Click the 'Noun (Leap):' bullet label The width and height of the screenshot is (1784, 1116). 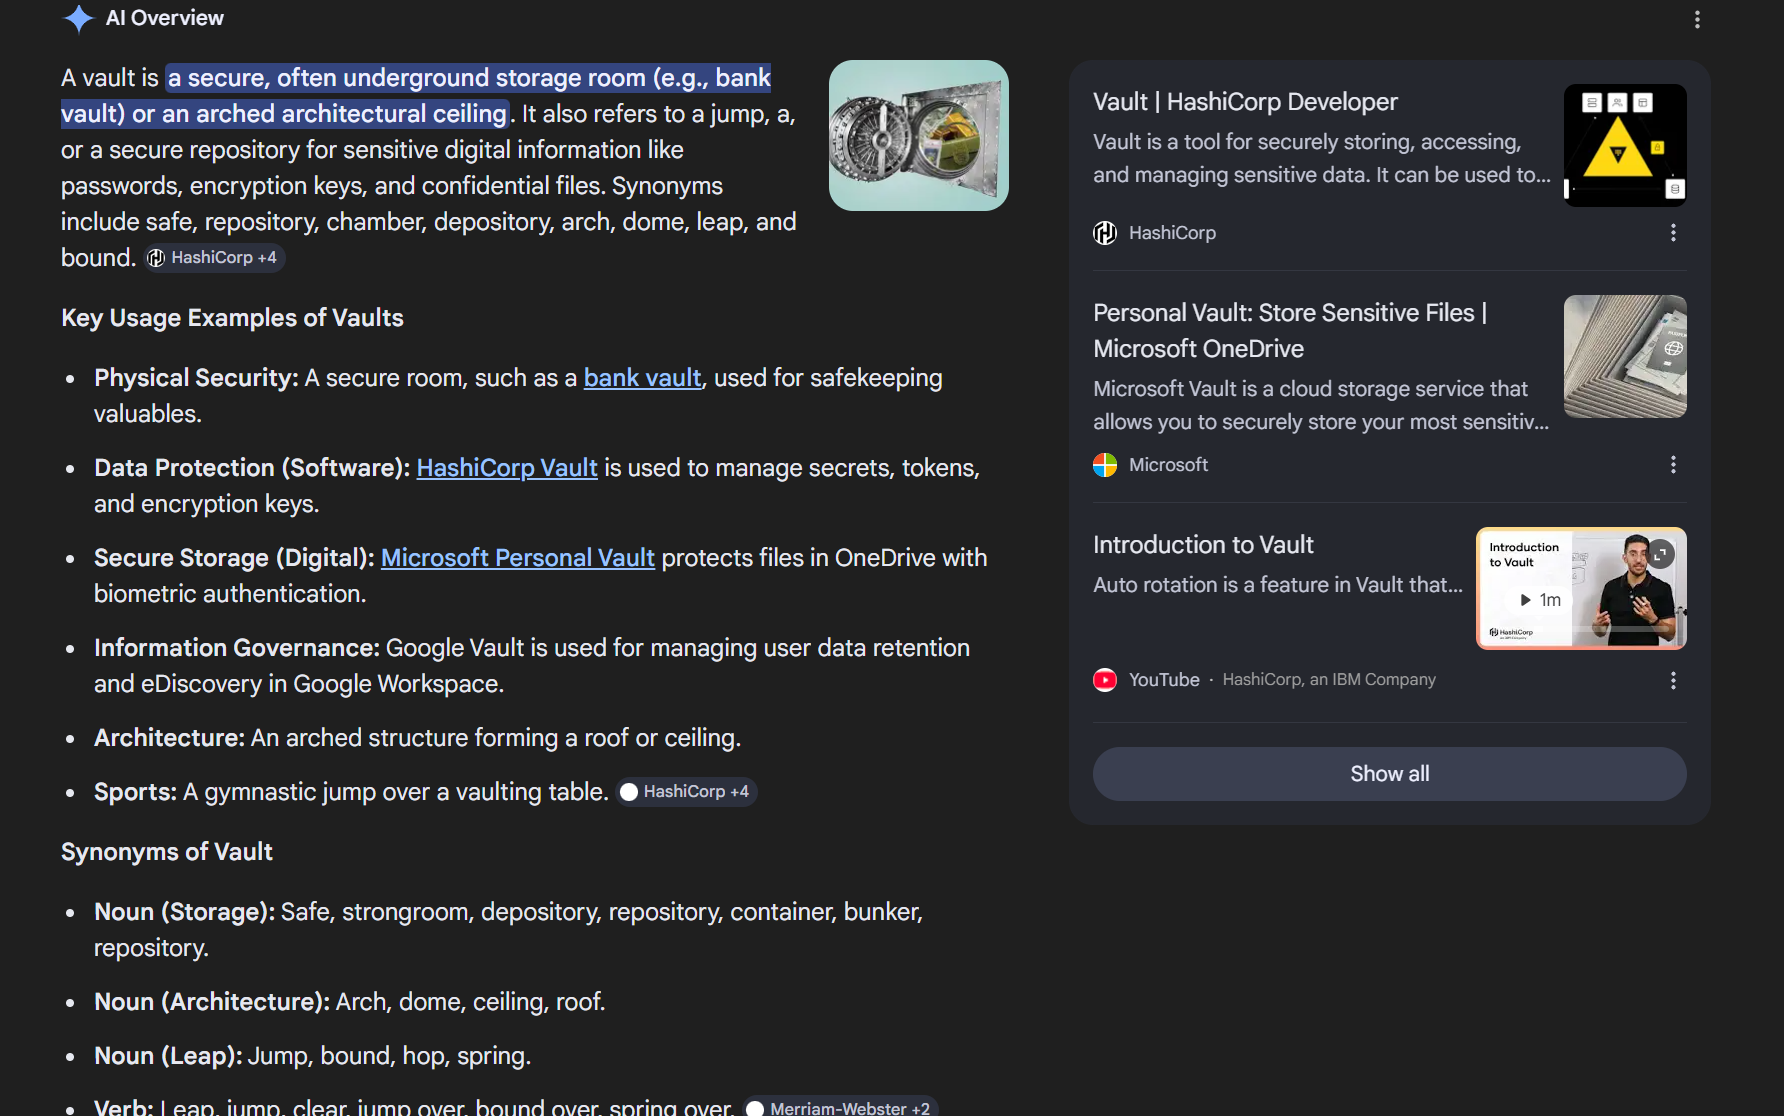(x=168, y=1056)
